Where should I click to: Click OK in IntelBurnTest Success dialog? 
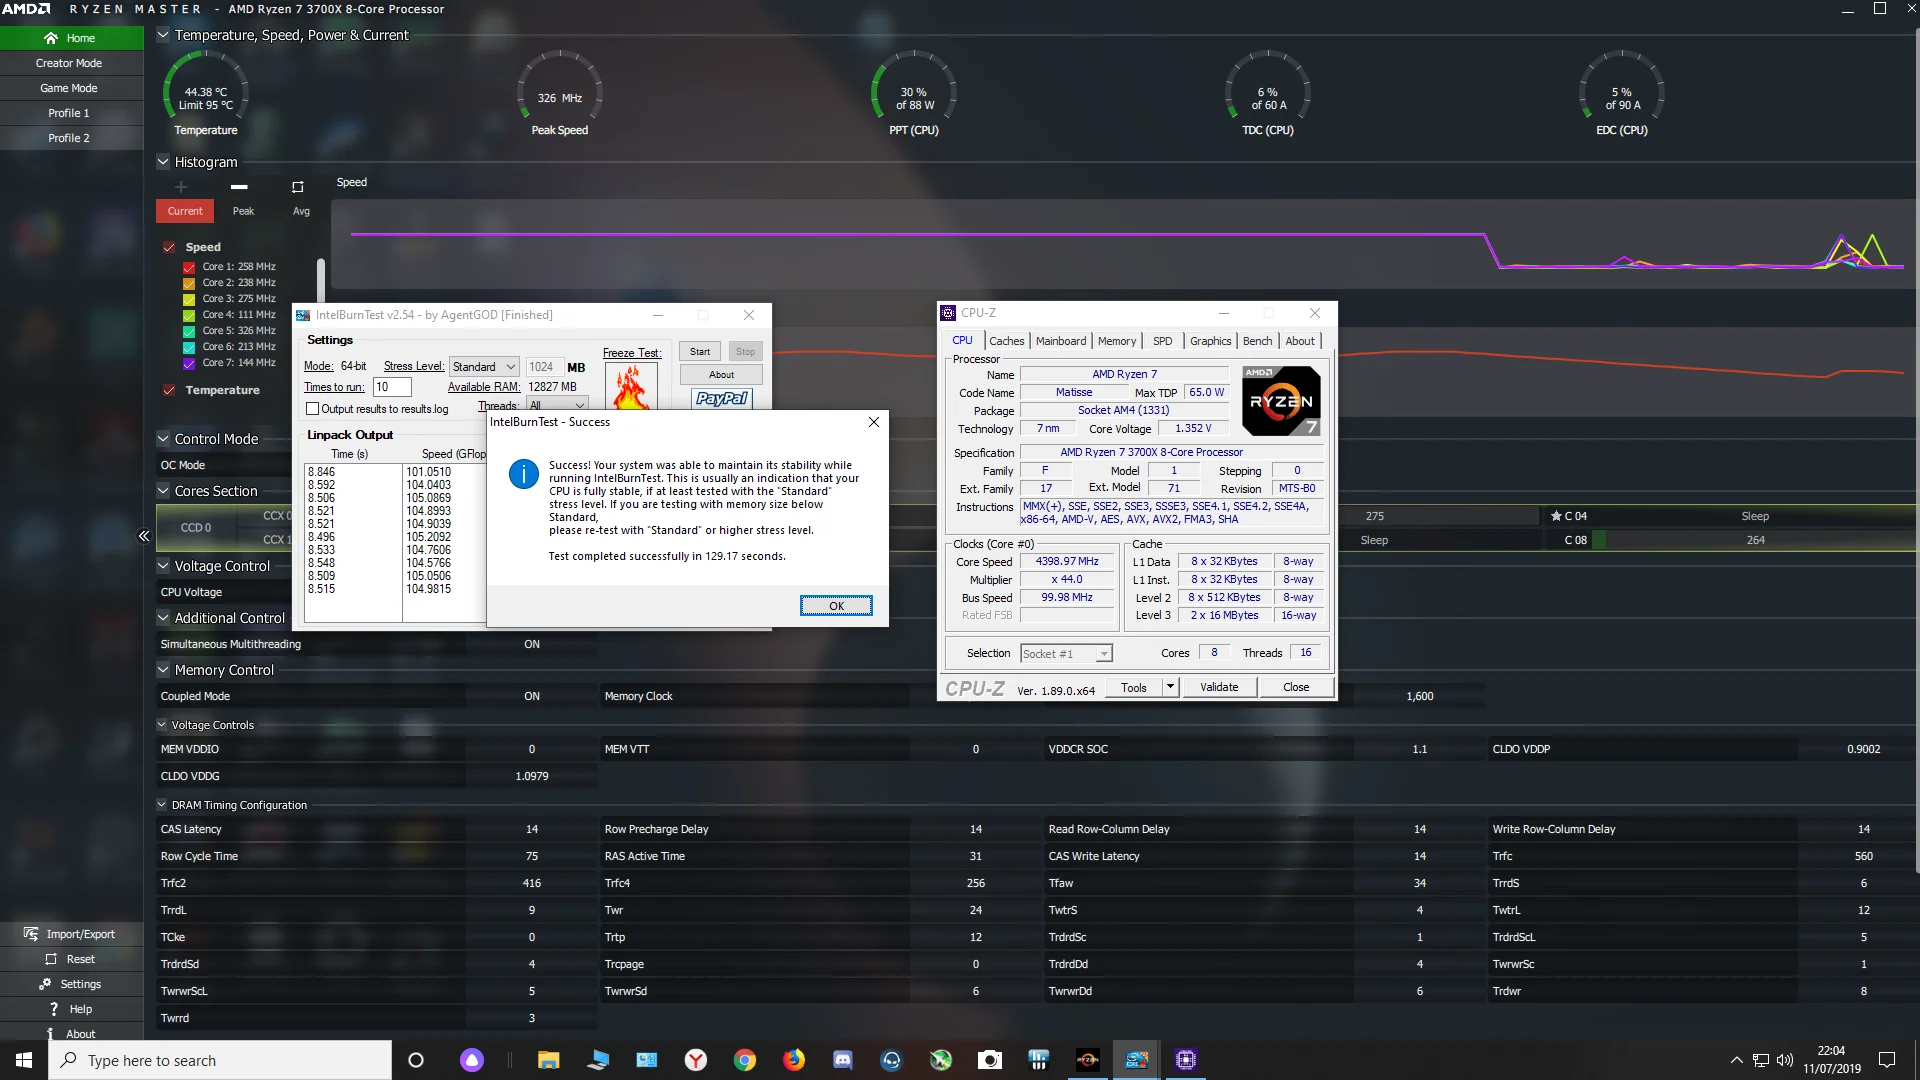(836, 606)
